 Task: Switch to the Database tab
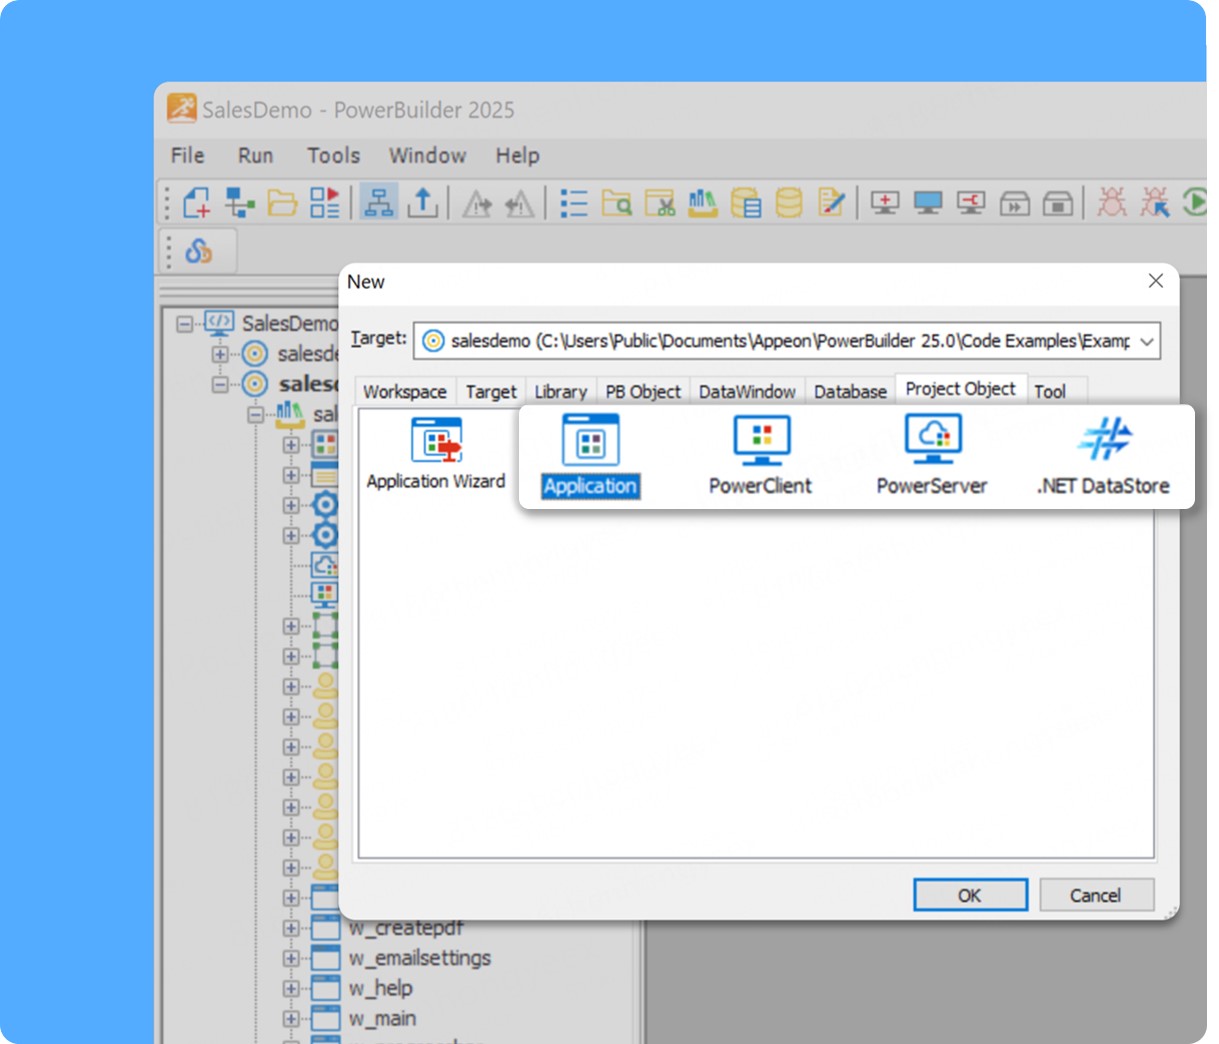click(850, 391)
